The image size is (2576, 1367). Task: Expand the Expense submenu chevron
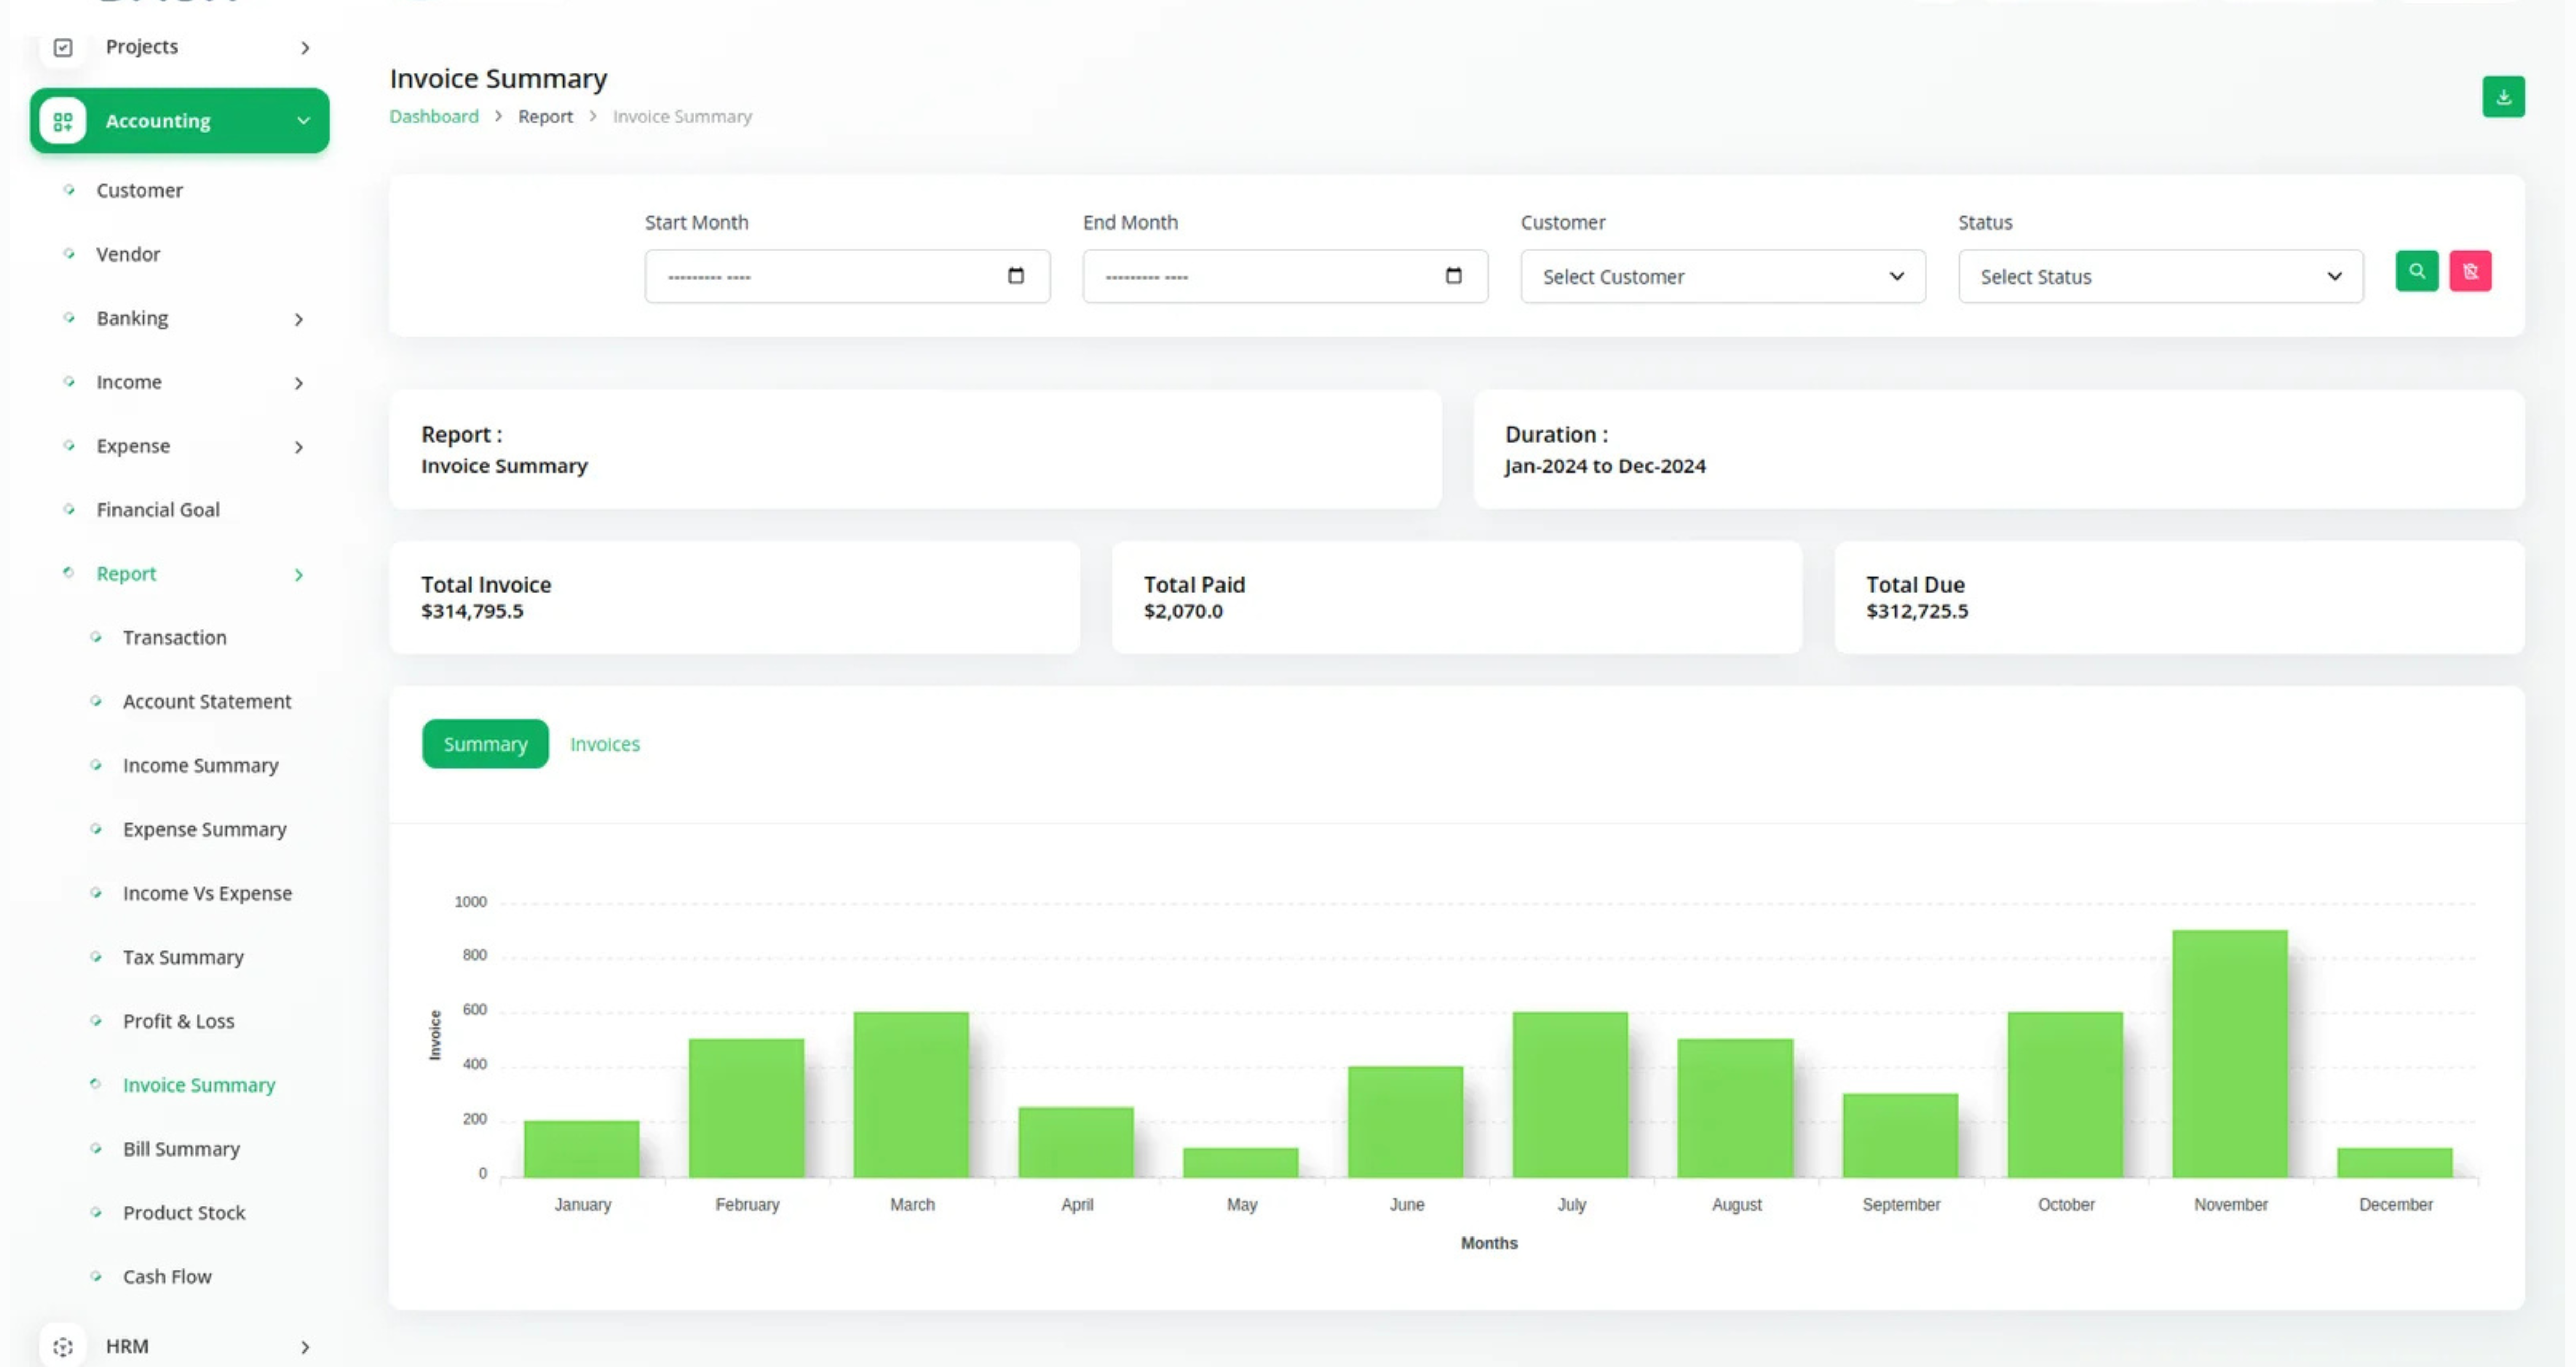(298, 447)
